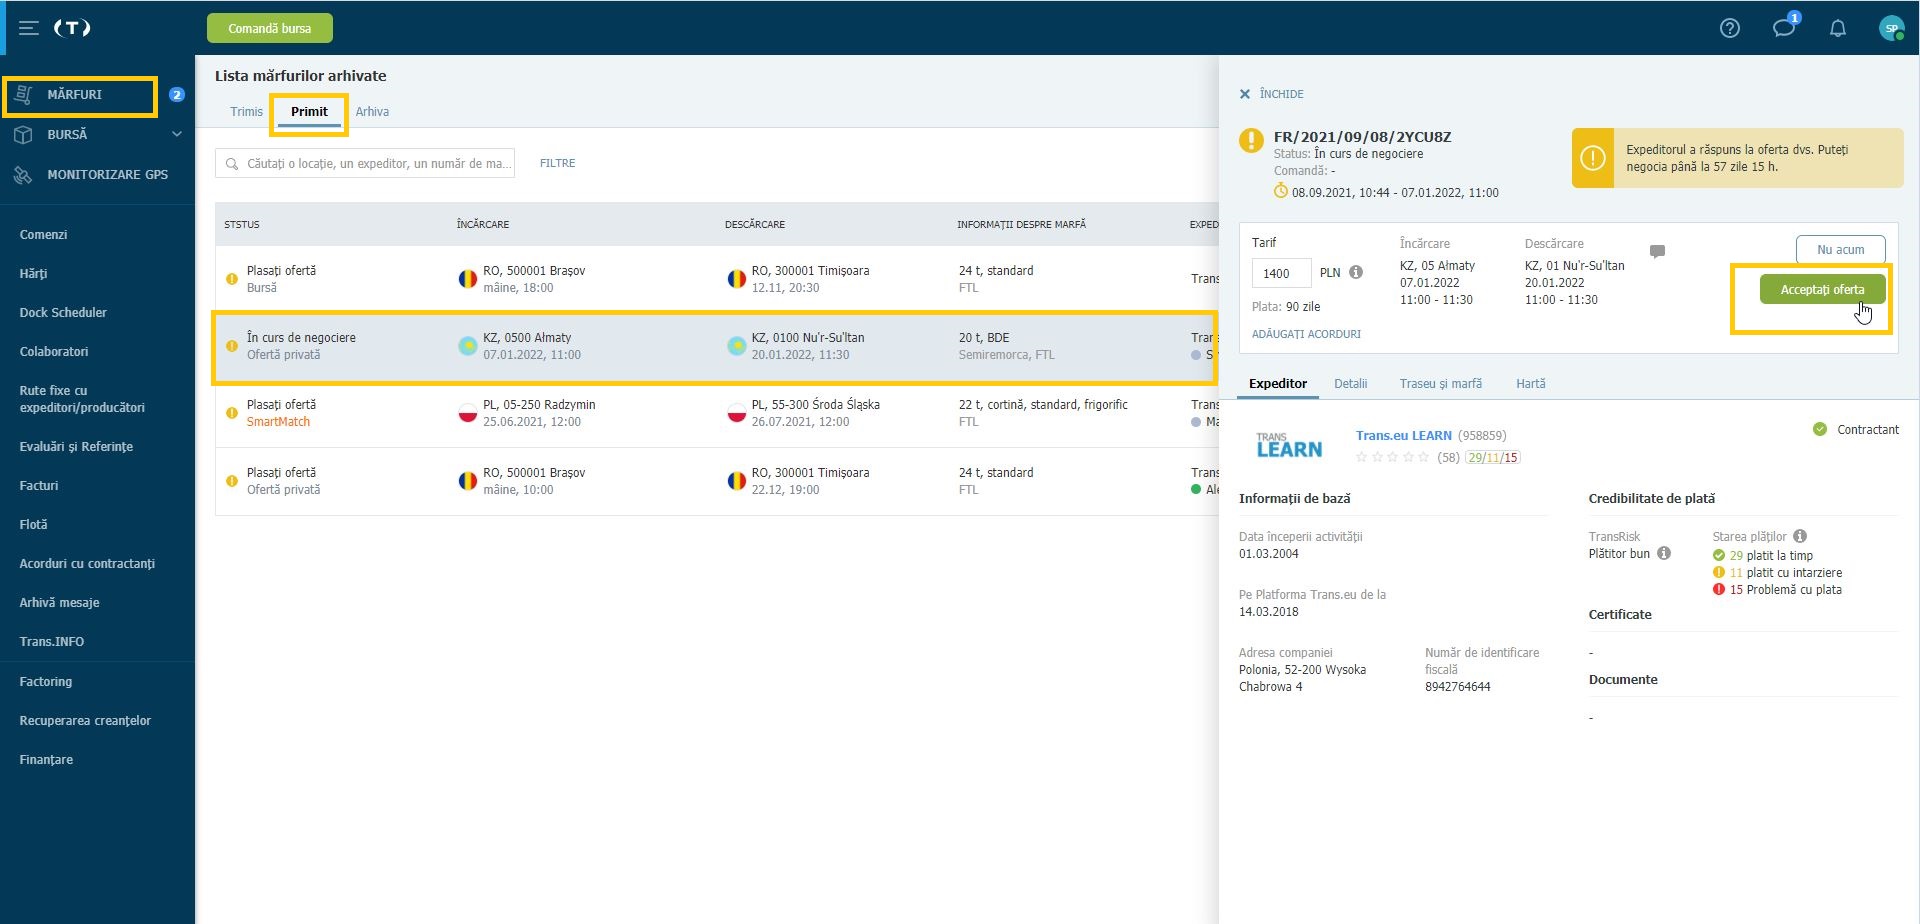The width and height of the screenshot is (1920, 924).
Task: Open Colaboratori in the sidebar
Action: click(54, 352)
